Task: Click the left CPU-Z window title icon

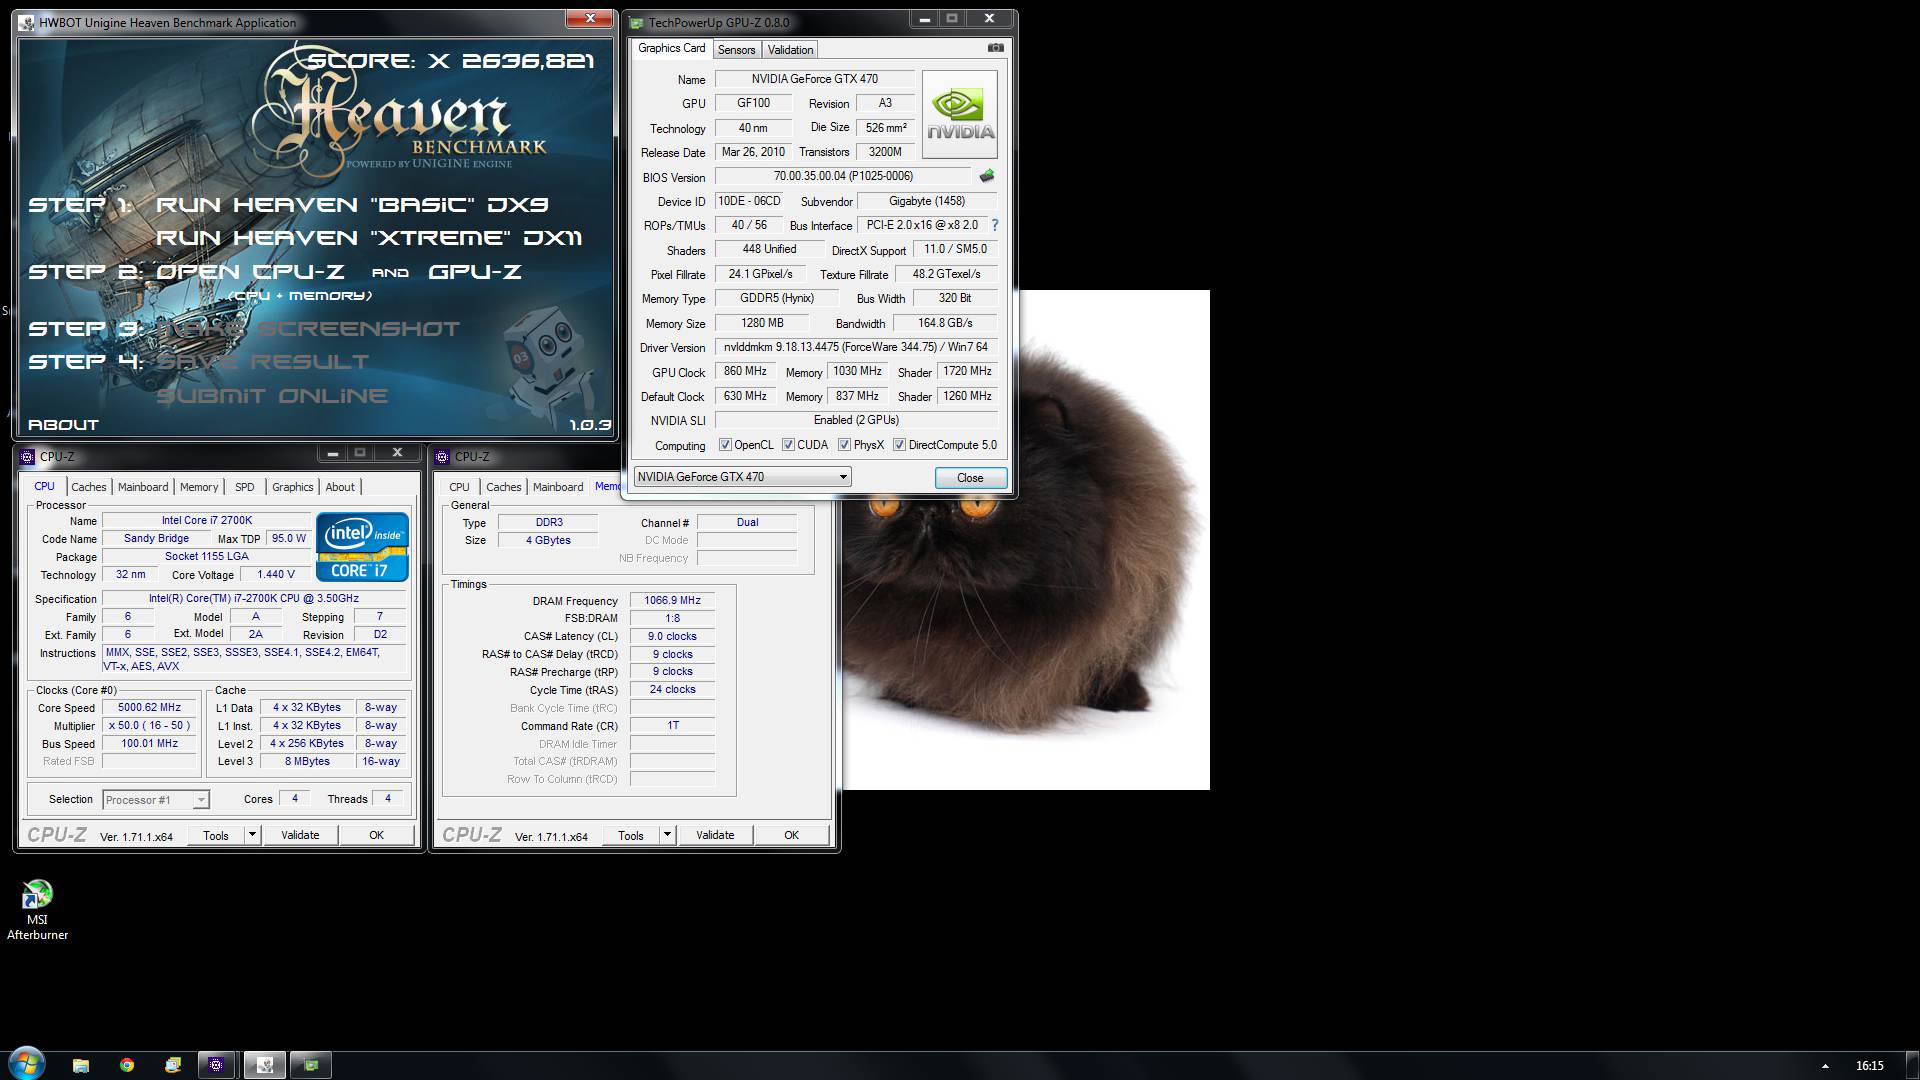Action: tap(27, 457)
